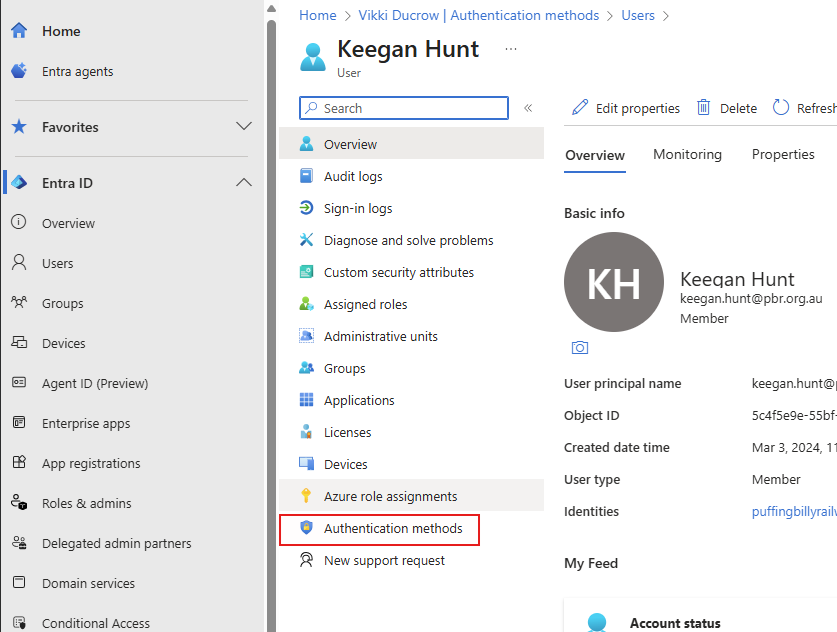Viewport: 837px width, 632px height.
Task: Collapse the user menu with double chevron
Action: coord(528,108)
